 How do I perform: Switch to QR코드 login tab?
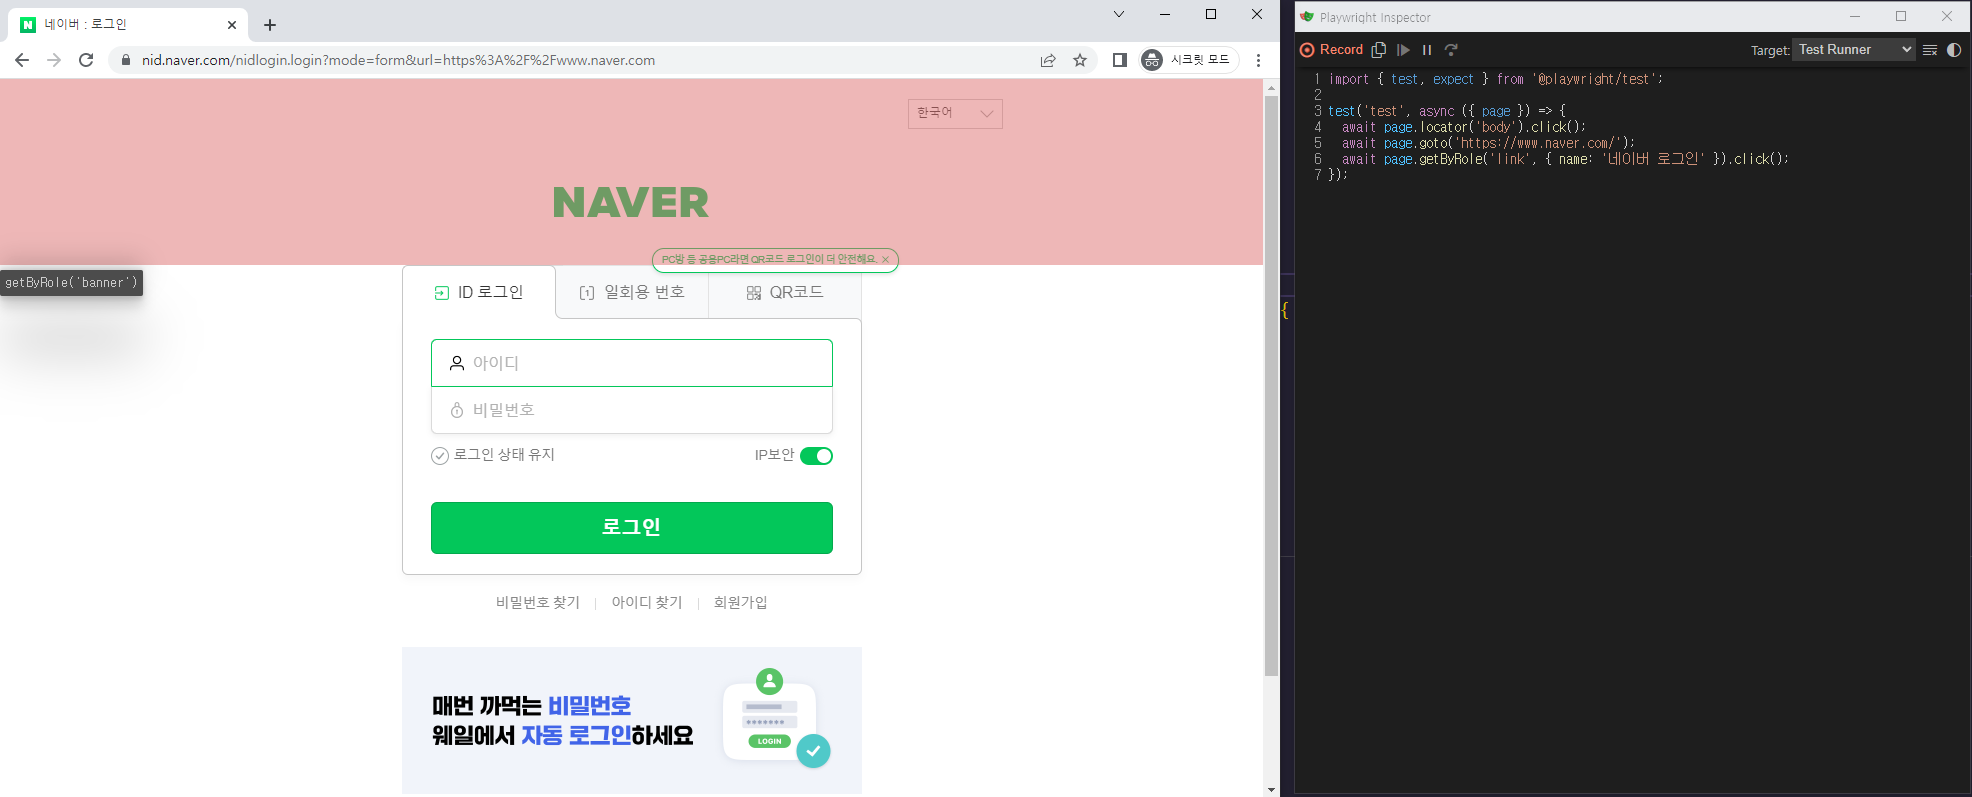click(x=785, y=292)
